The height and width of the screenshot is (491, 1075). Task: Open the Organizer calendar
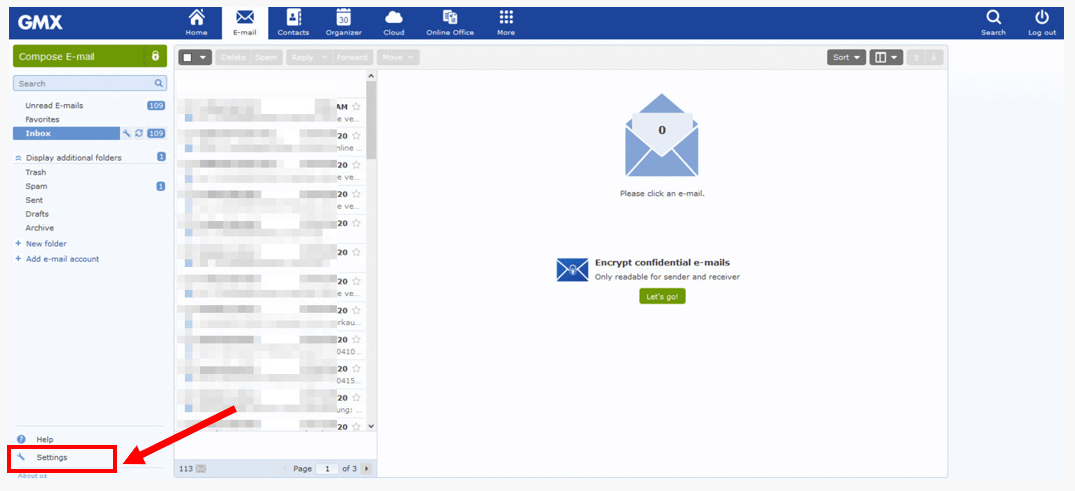coord(343,23)
